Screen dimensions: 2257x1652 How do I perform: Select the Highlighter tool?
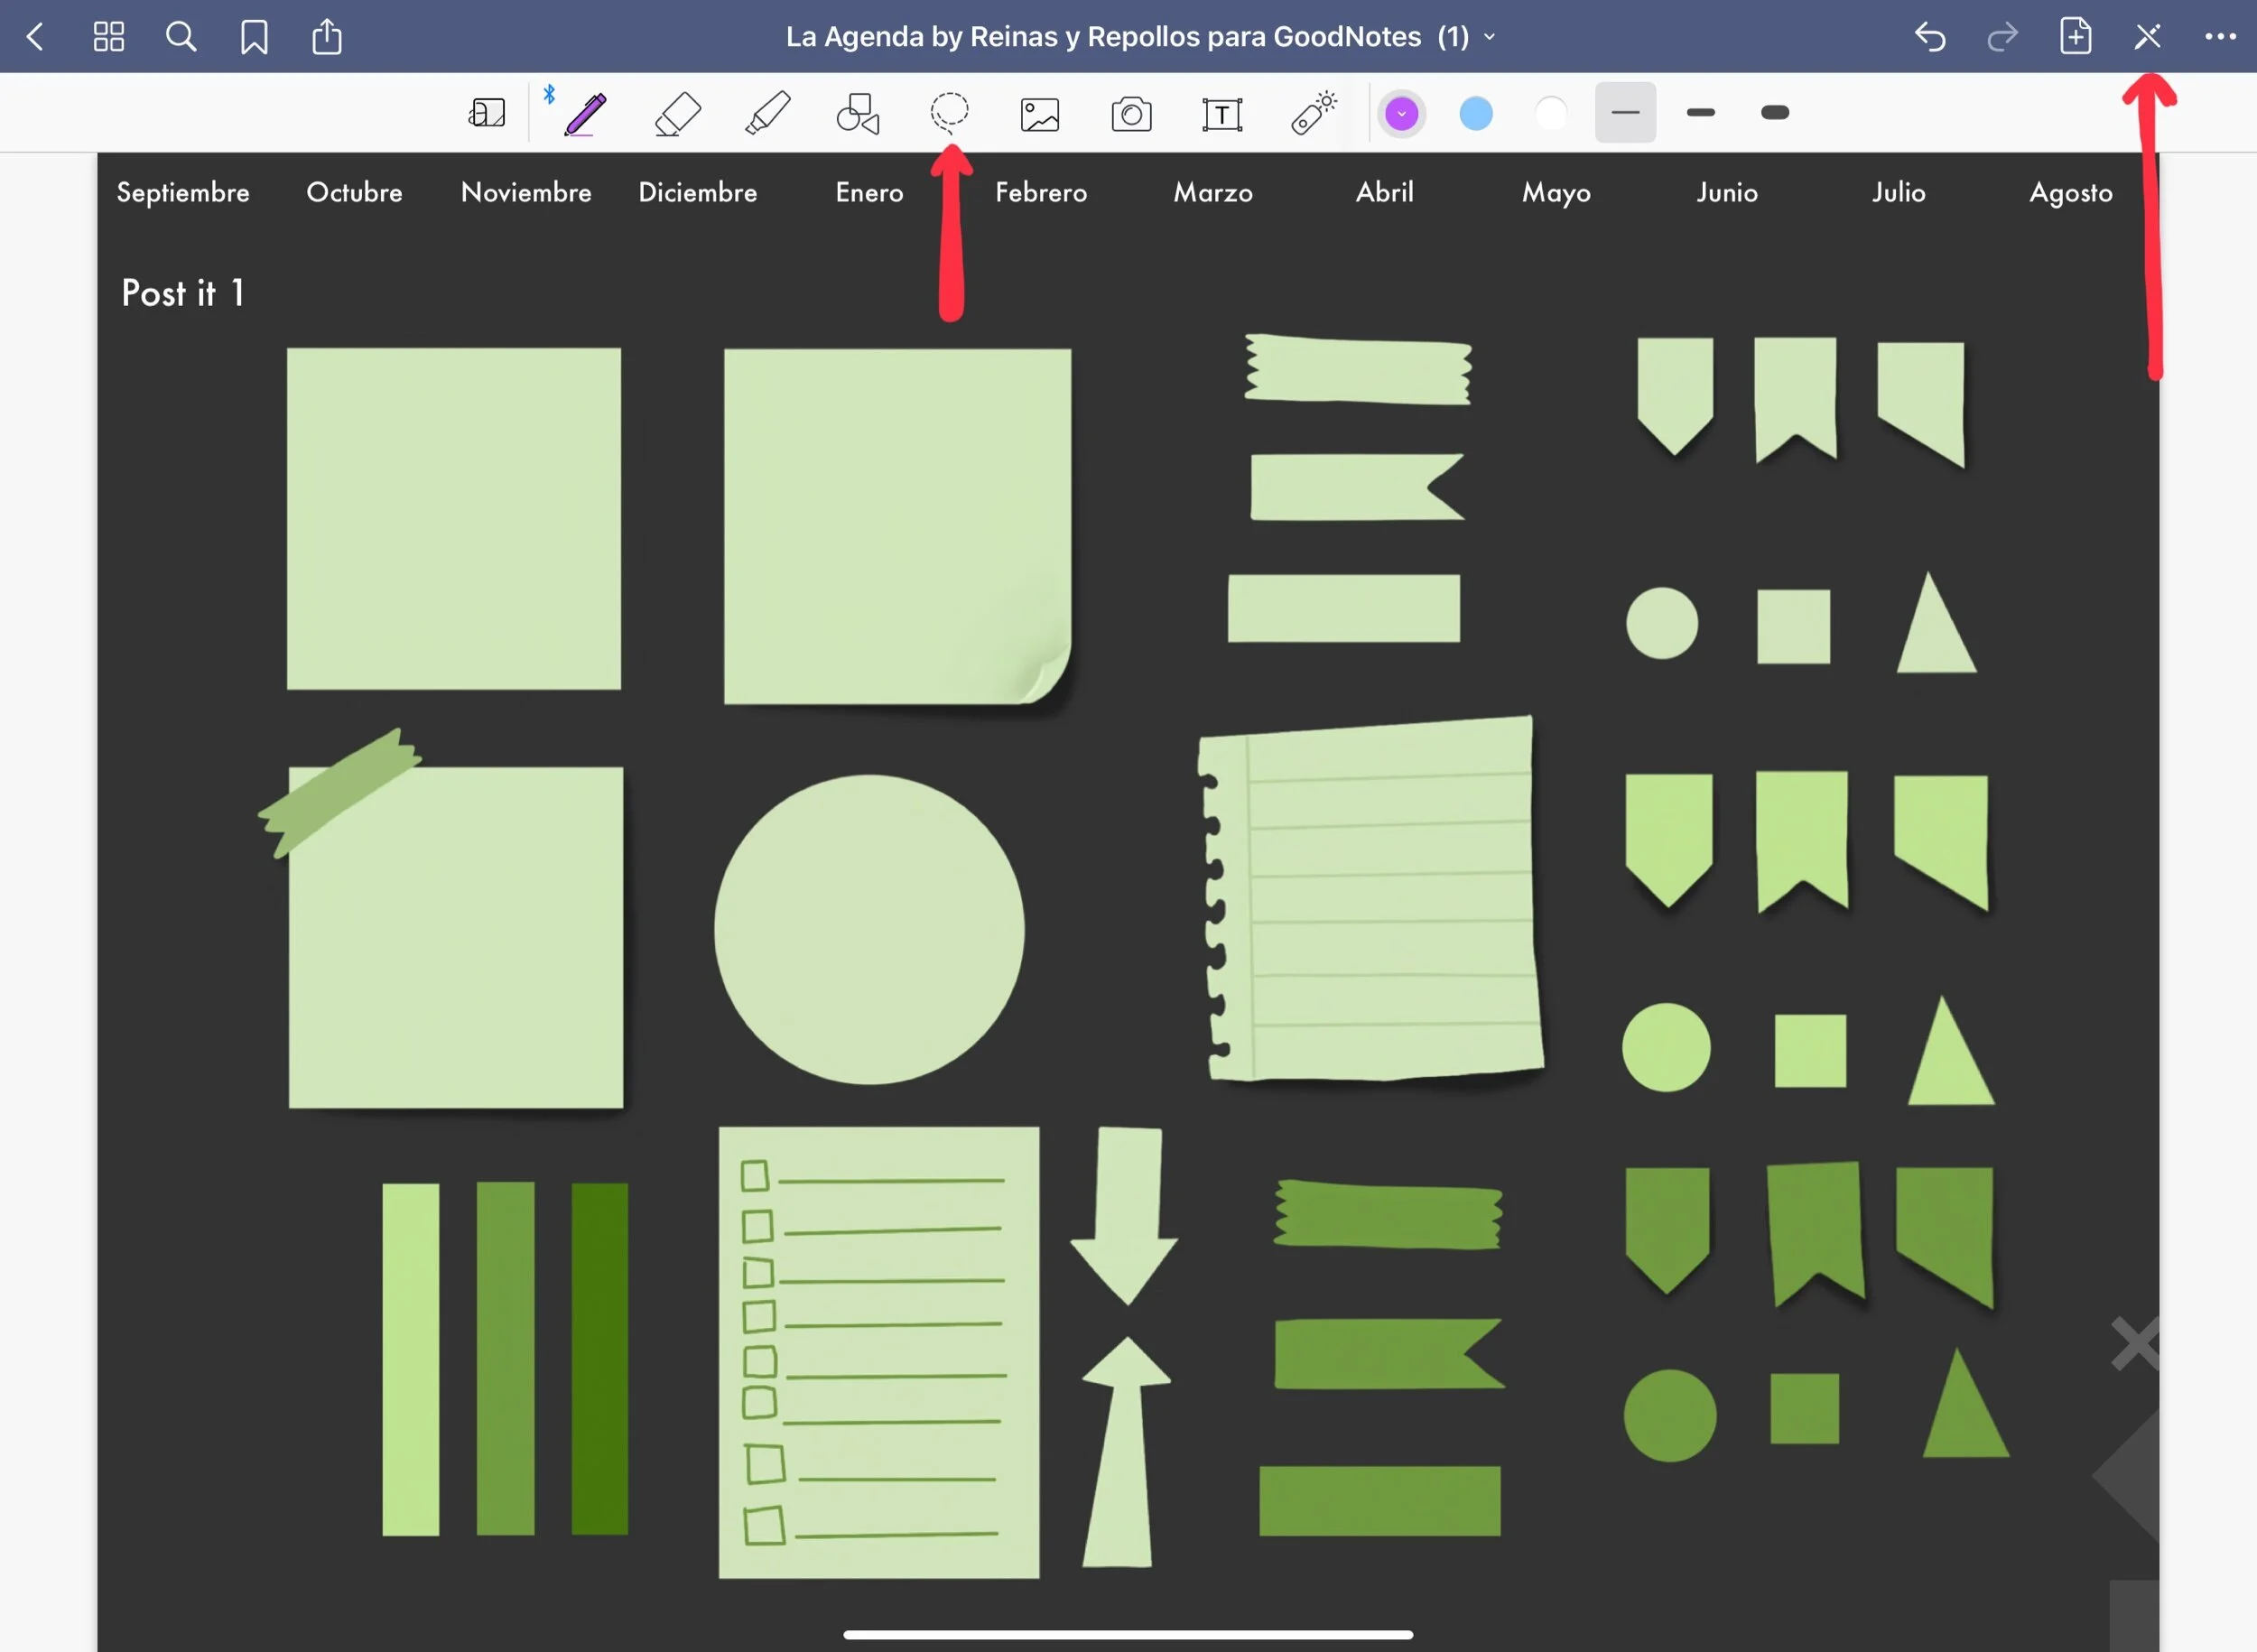[x=768, y=113]
